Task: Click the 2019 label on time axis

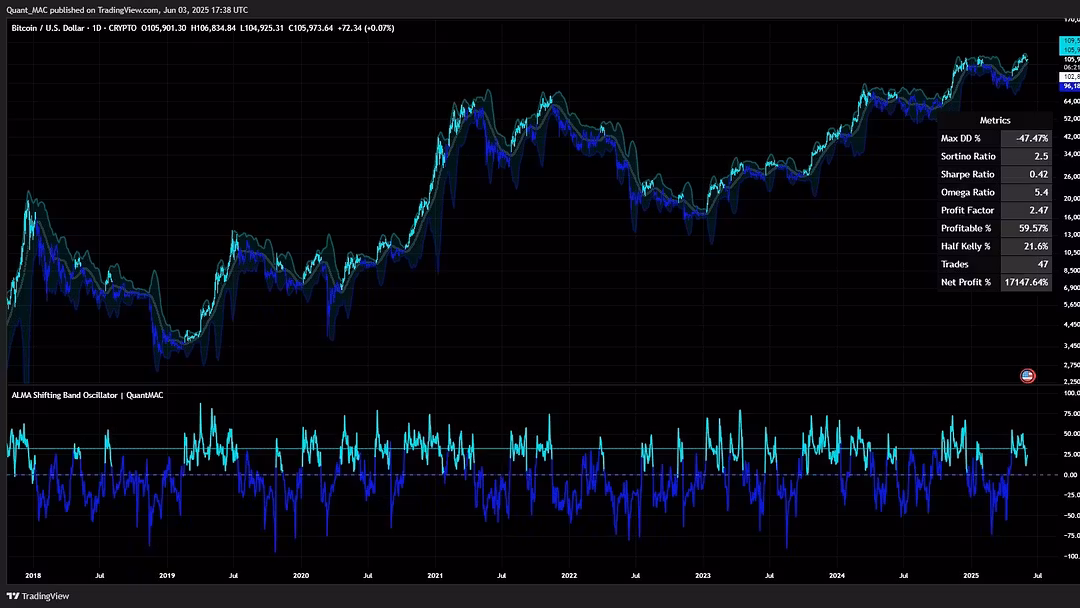Action: point(167,575)
